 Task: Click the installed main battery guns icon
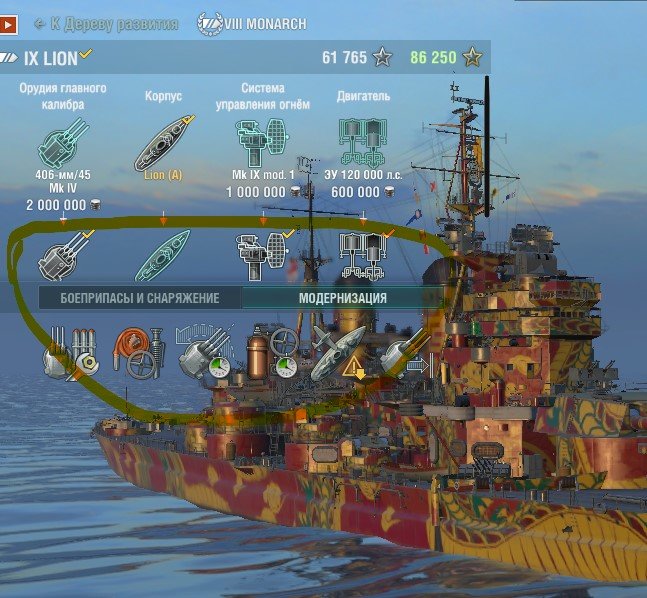pyautogui.click(x=65, y=255)
